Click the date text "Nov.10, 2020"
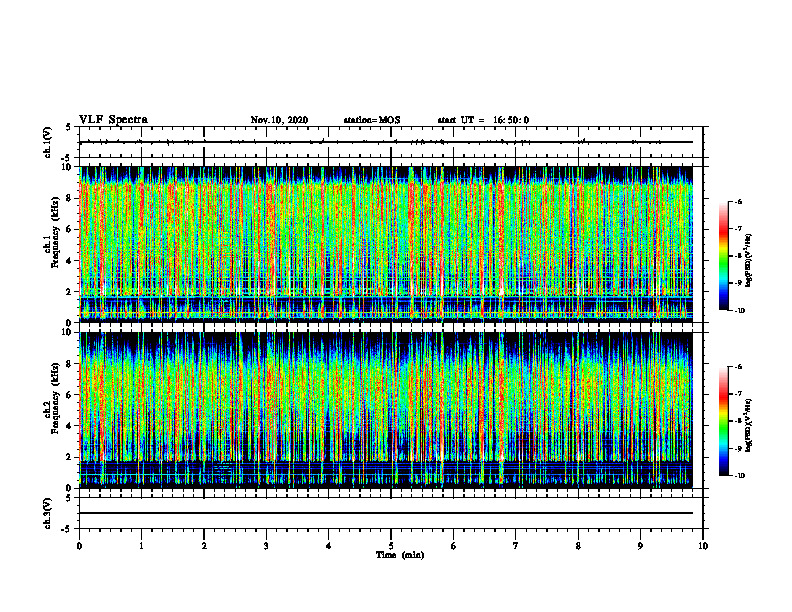792x612 pixels. [279, 120]
